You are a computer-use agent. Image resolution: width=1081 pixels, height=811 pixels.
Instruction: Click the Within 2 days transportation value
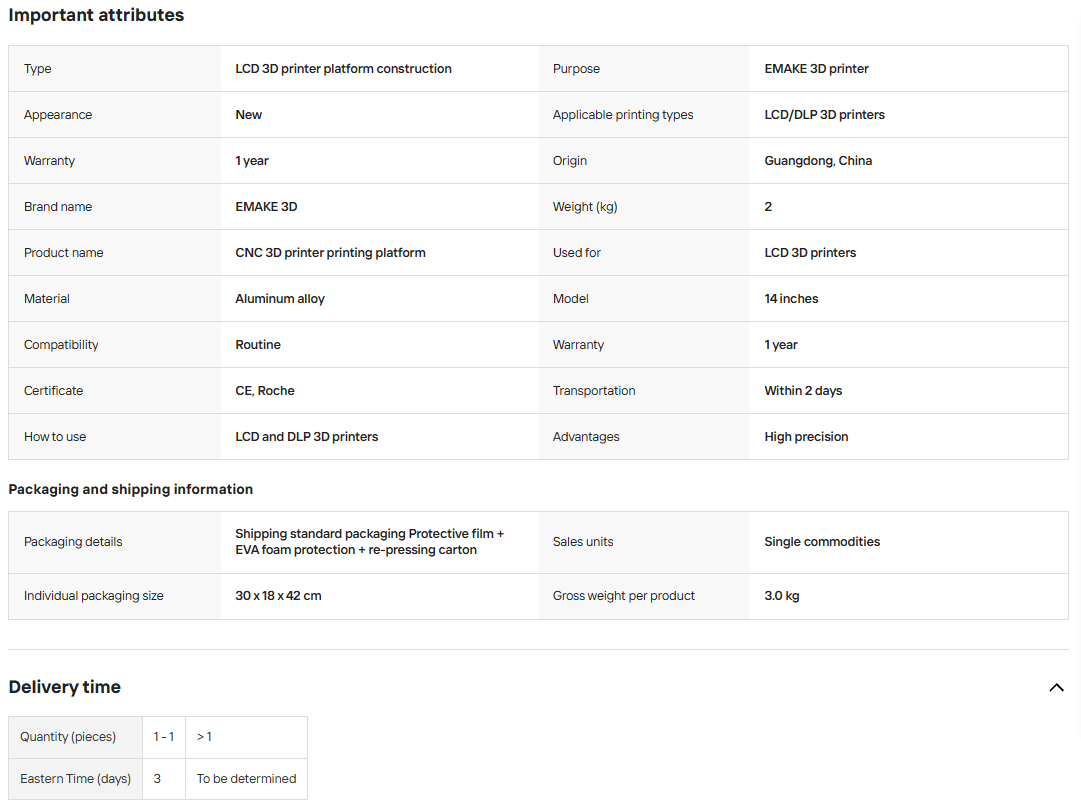pyautogui.click(x=803, y=391)
